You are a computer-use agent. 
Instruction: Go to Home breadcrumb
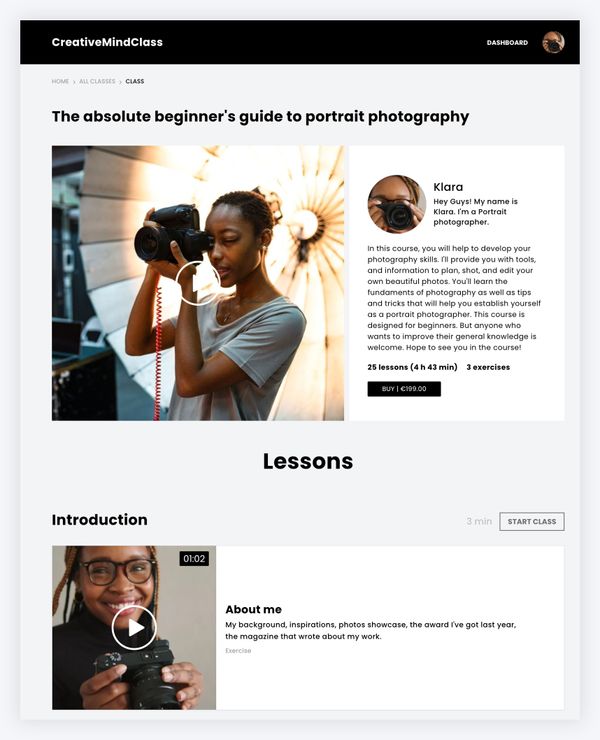60,81
